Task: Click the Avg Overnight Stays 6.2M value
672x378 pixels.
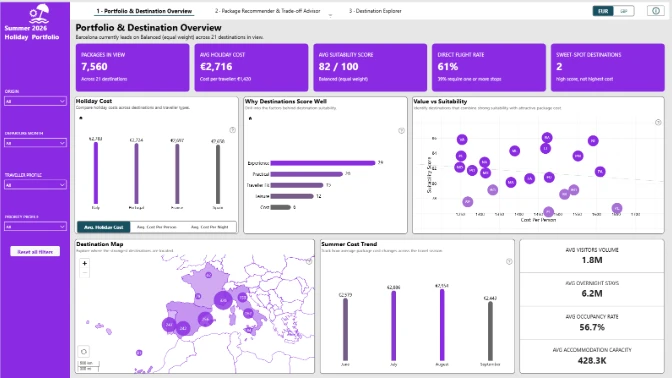Action: (592, 294)
